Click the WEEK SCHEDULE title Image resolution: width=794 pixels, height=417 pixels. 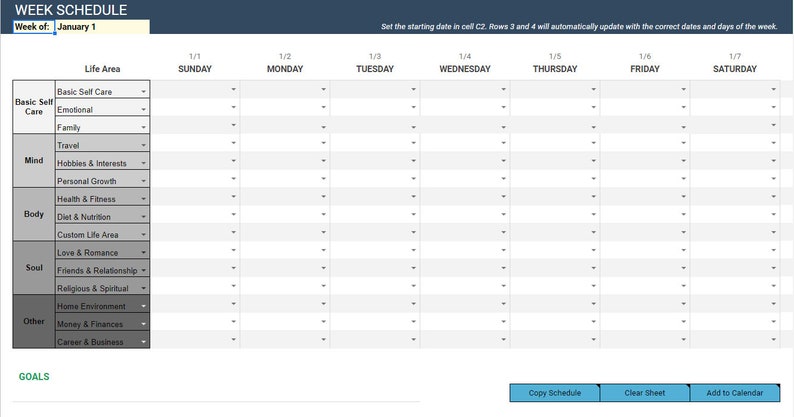click(x=71, y=10)
